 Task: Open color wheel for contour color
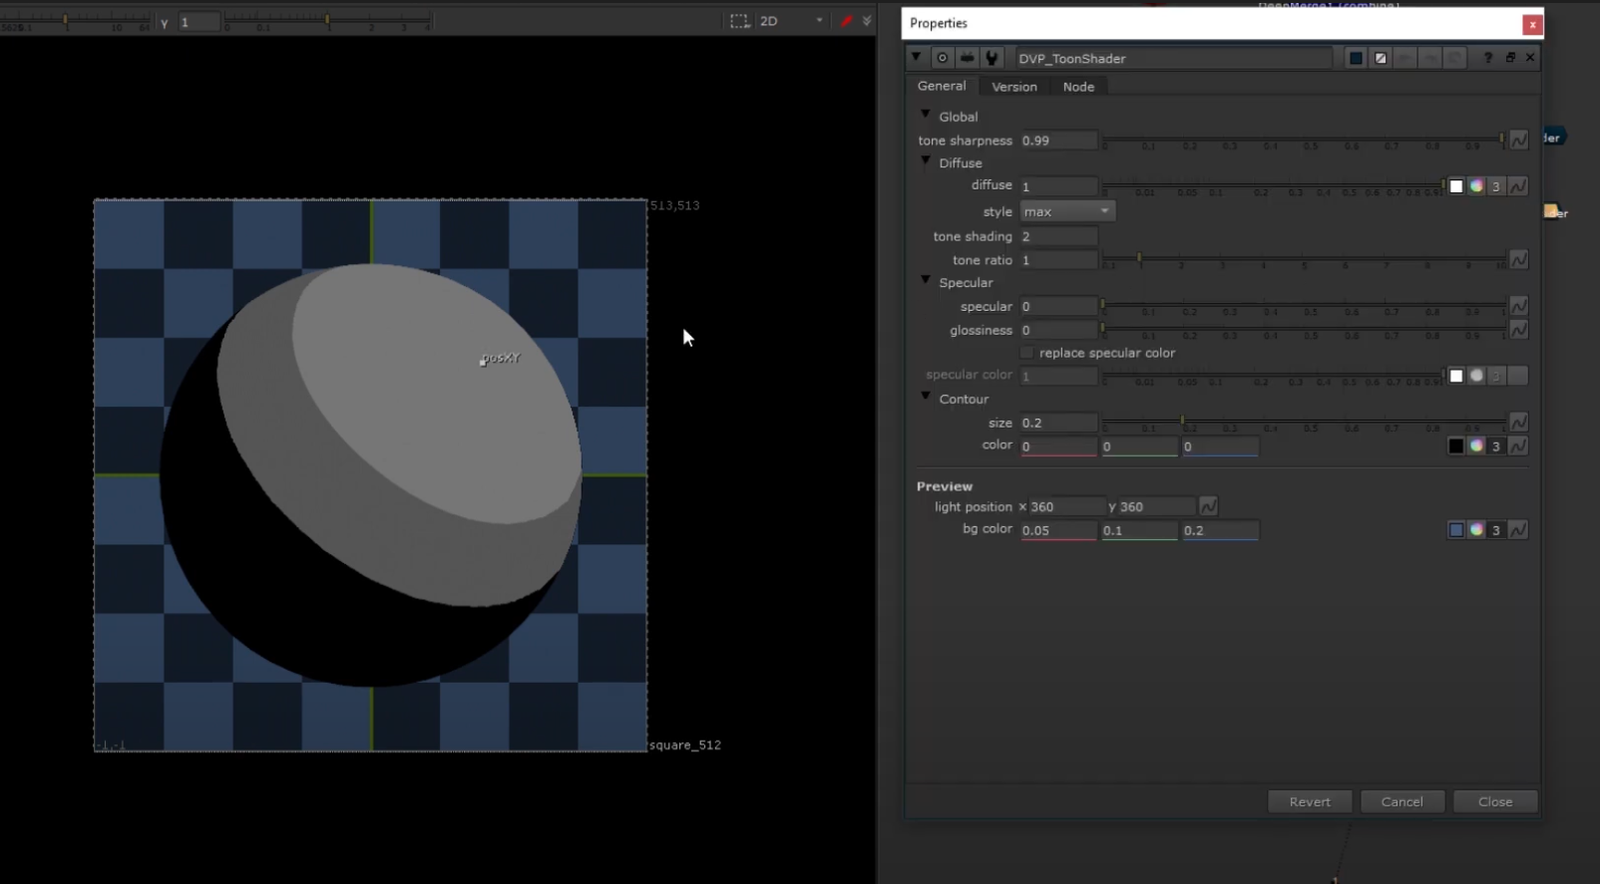click(1476, 446)
